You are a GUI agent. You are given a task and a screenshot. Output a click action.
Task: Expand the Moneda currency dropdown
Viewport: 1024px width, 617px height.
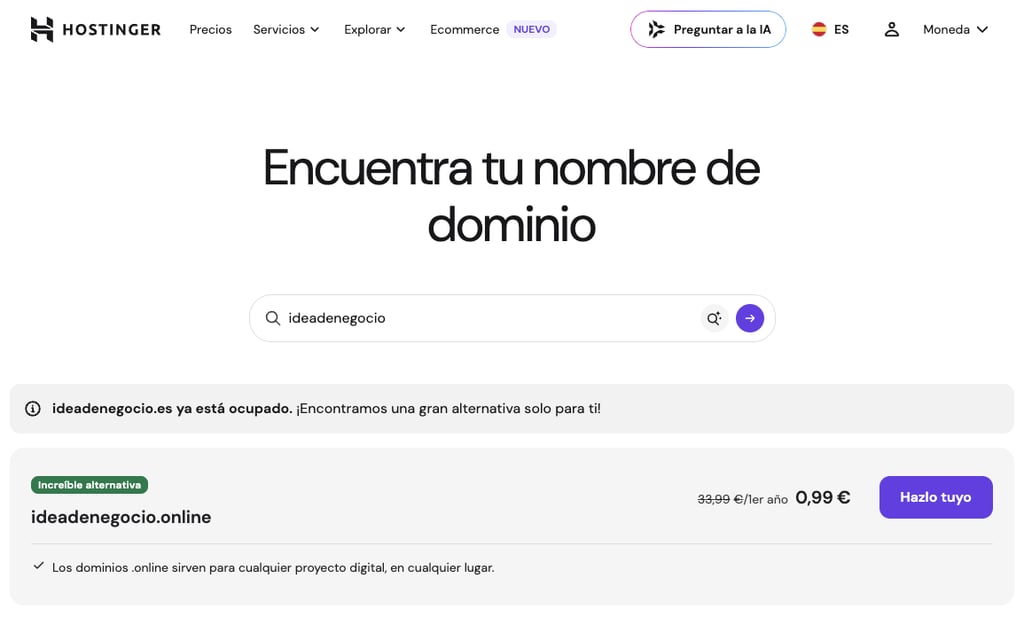pyautogui.click(x=955, y=29)
